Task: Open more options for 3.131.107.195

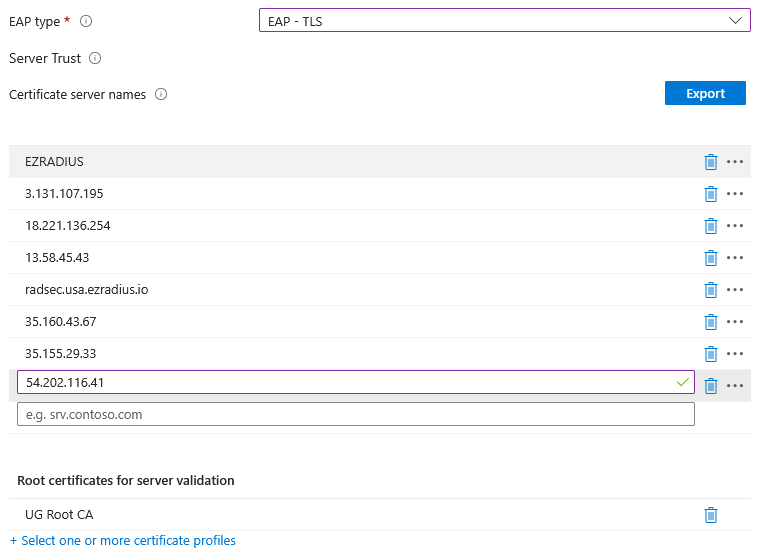Action: (735, 194)
